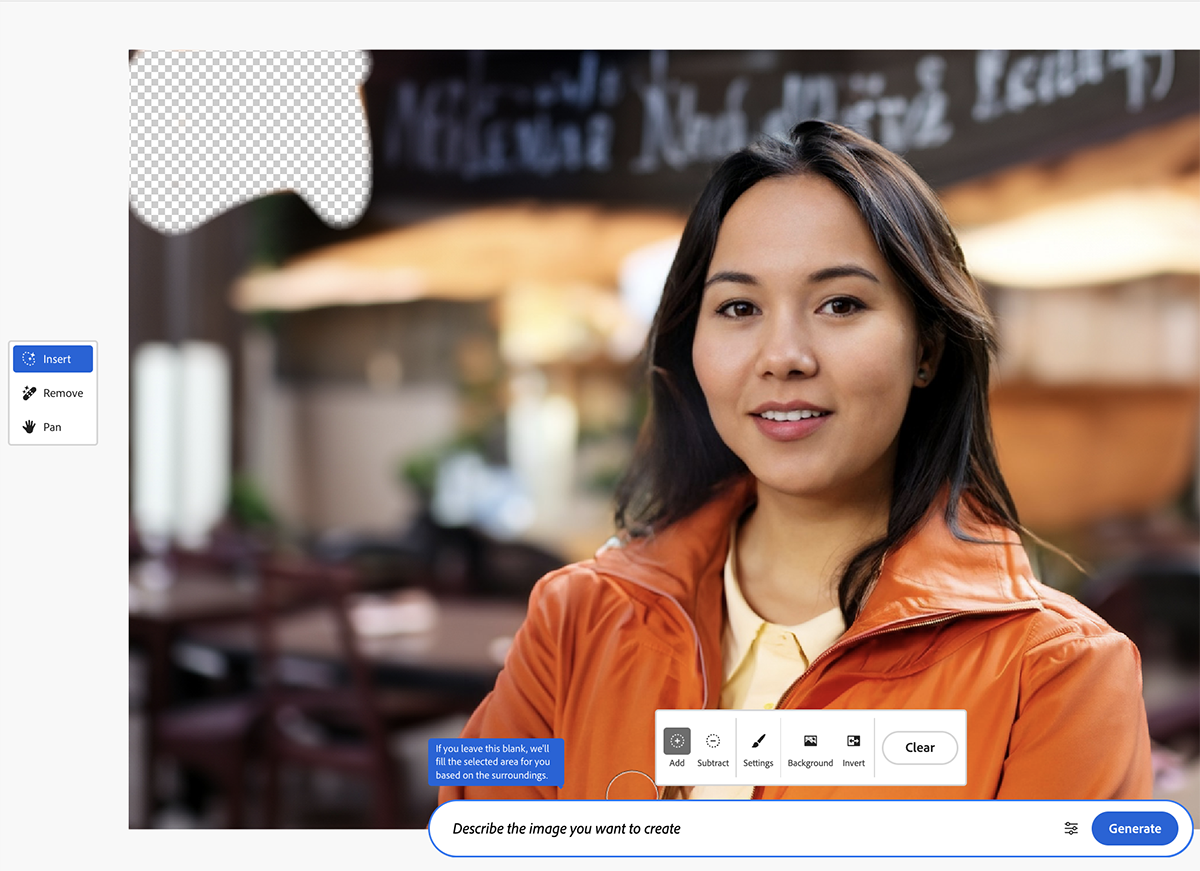Open the brush Settings
The height and width of the screenshot is (871, 1200).
point(757,747)
